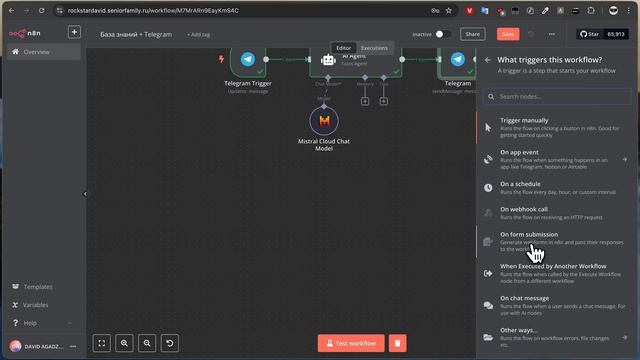Screen dimensions: 640x360
Task: Save the workflow
Action: click(508, 34)
